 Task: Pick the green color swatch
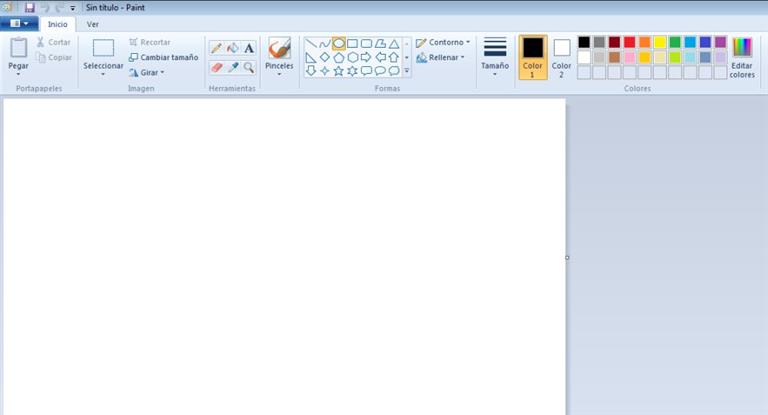[x=675, y=42]
